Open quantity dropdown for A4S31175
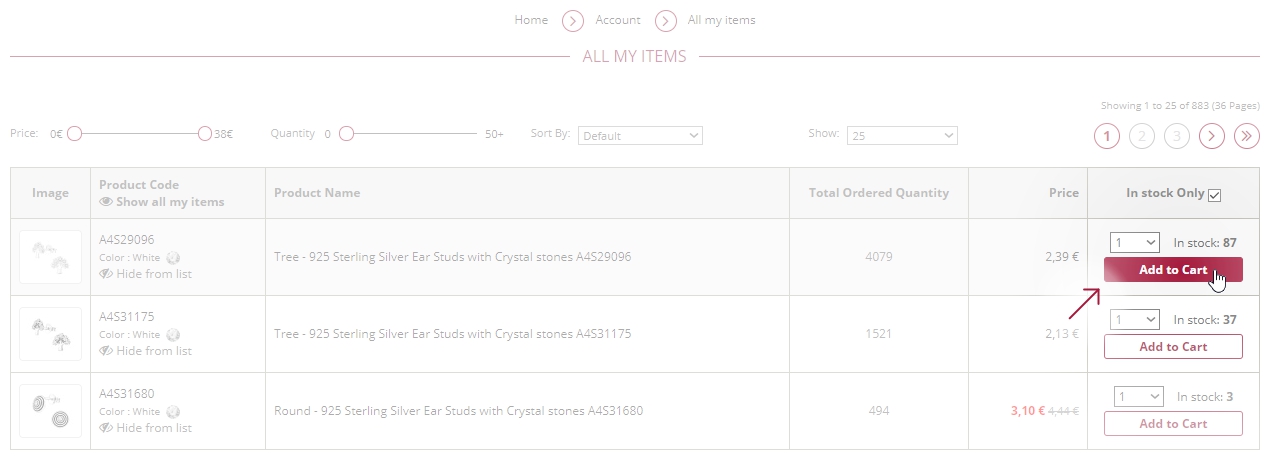Viewport: 1270px width, 460px height. 1135,320
